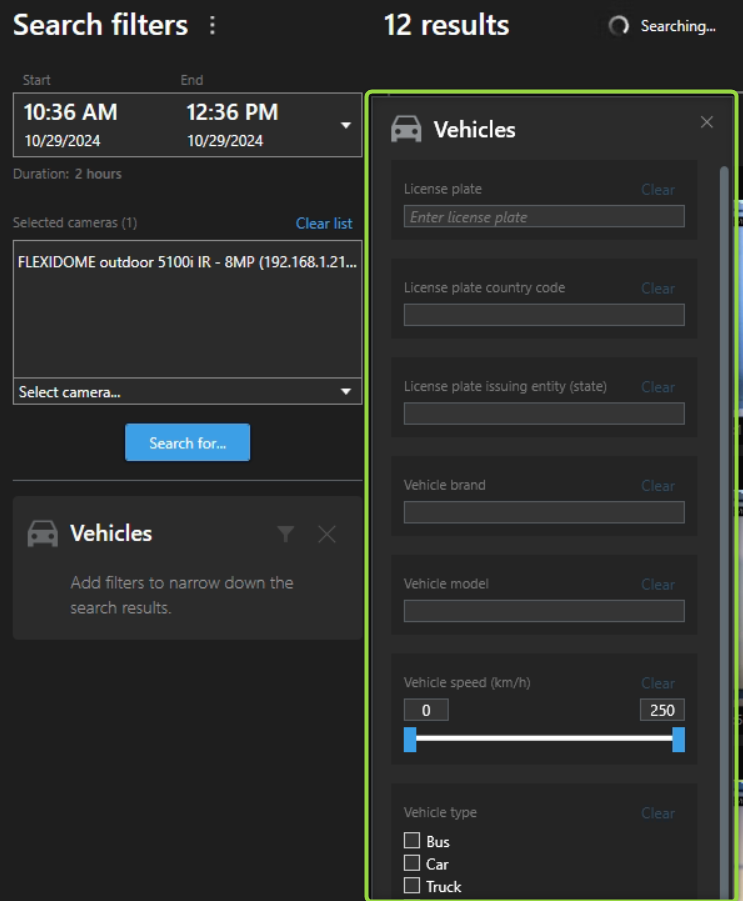Check the Bus vehicle type checkbox

411,841
